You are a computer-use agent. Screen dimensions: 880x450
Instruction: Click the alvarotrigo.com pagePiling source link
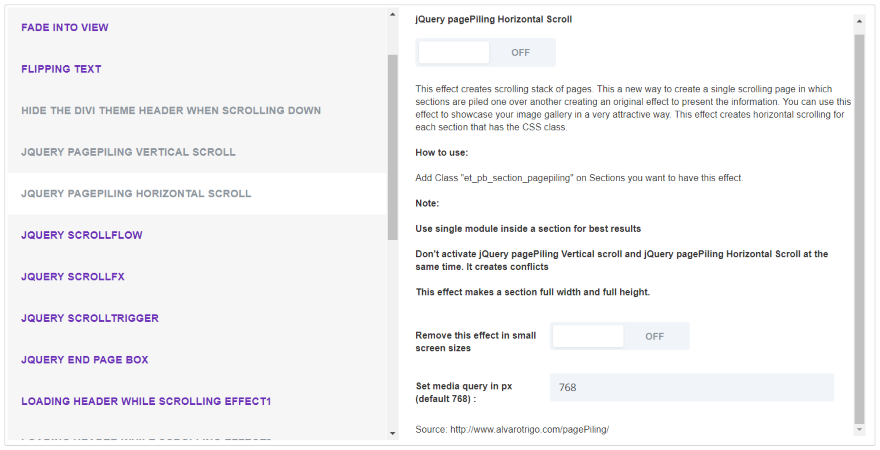point(529,429)
